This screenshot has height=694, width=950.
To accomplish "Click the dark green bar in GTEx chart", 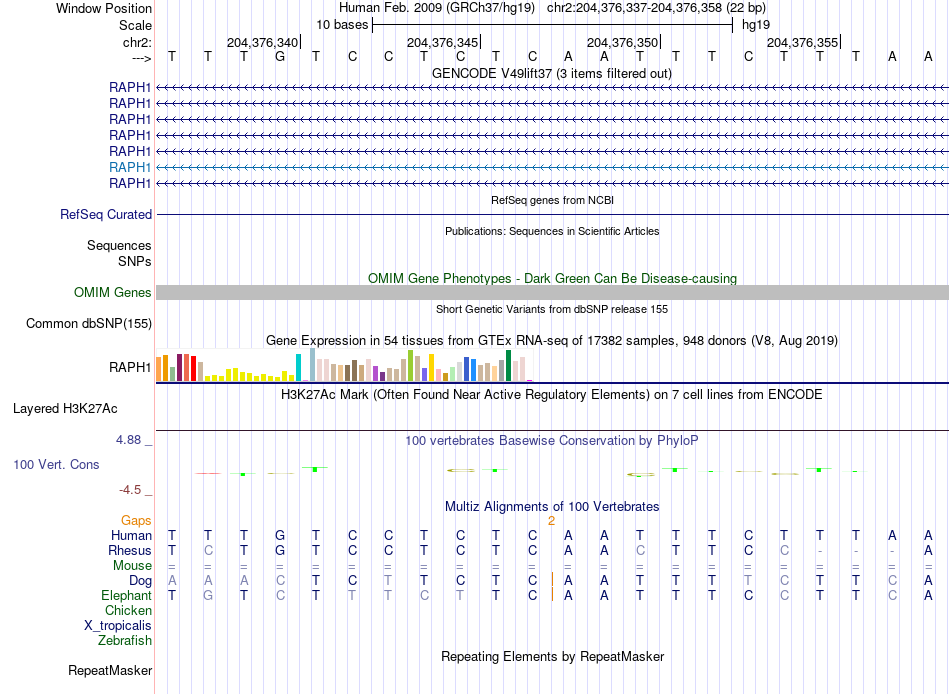I will point(509,365).
